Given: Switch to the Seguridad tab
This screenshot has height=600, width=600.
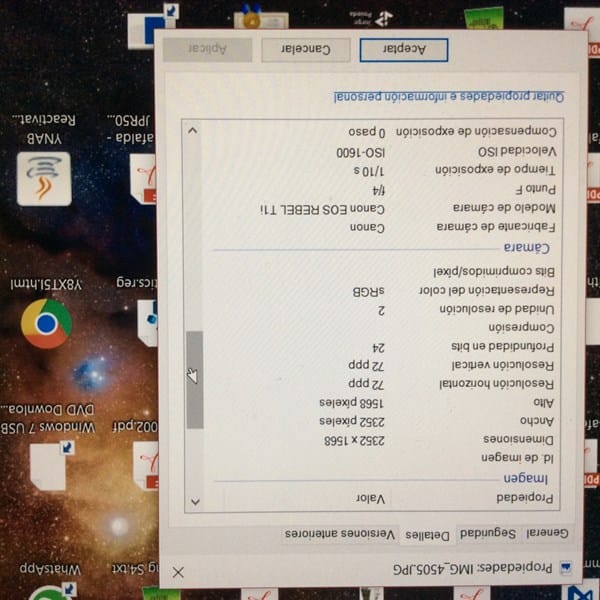Looking at the screenshot, I should pyautogui.click(x=488, y=533).
